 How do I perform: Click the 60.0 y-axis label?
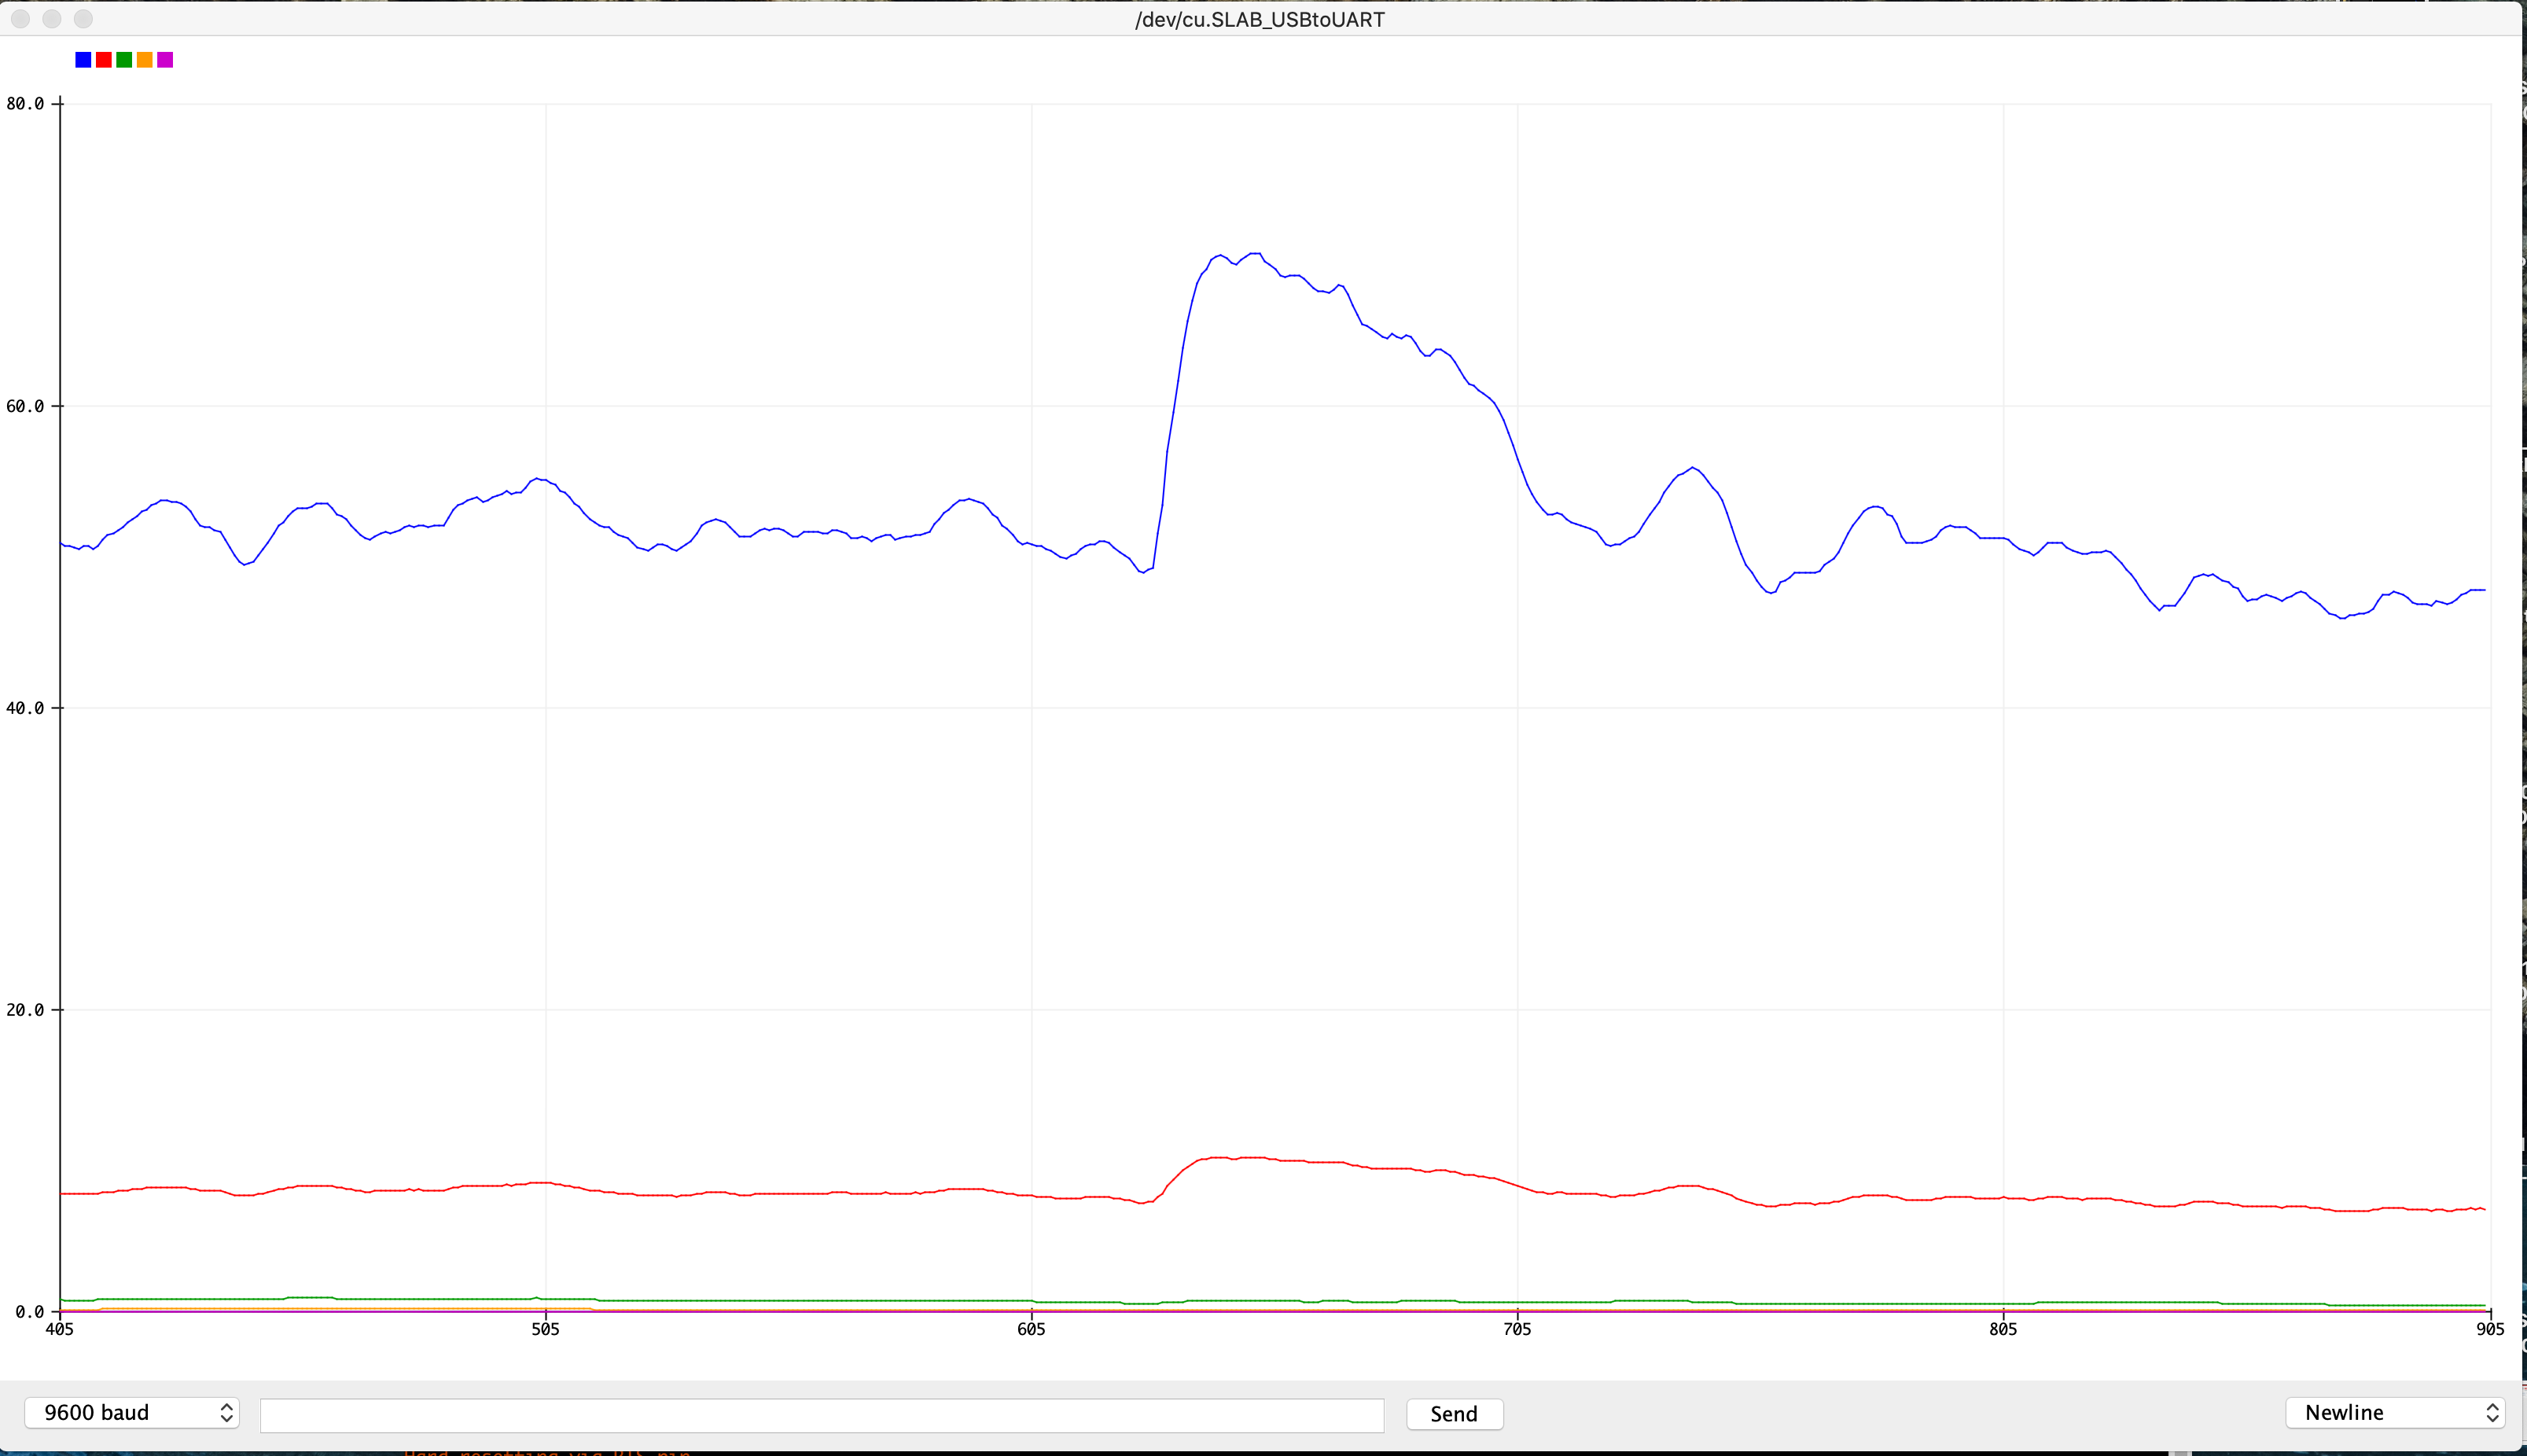25,406
